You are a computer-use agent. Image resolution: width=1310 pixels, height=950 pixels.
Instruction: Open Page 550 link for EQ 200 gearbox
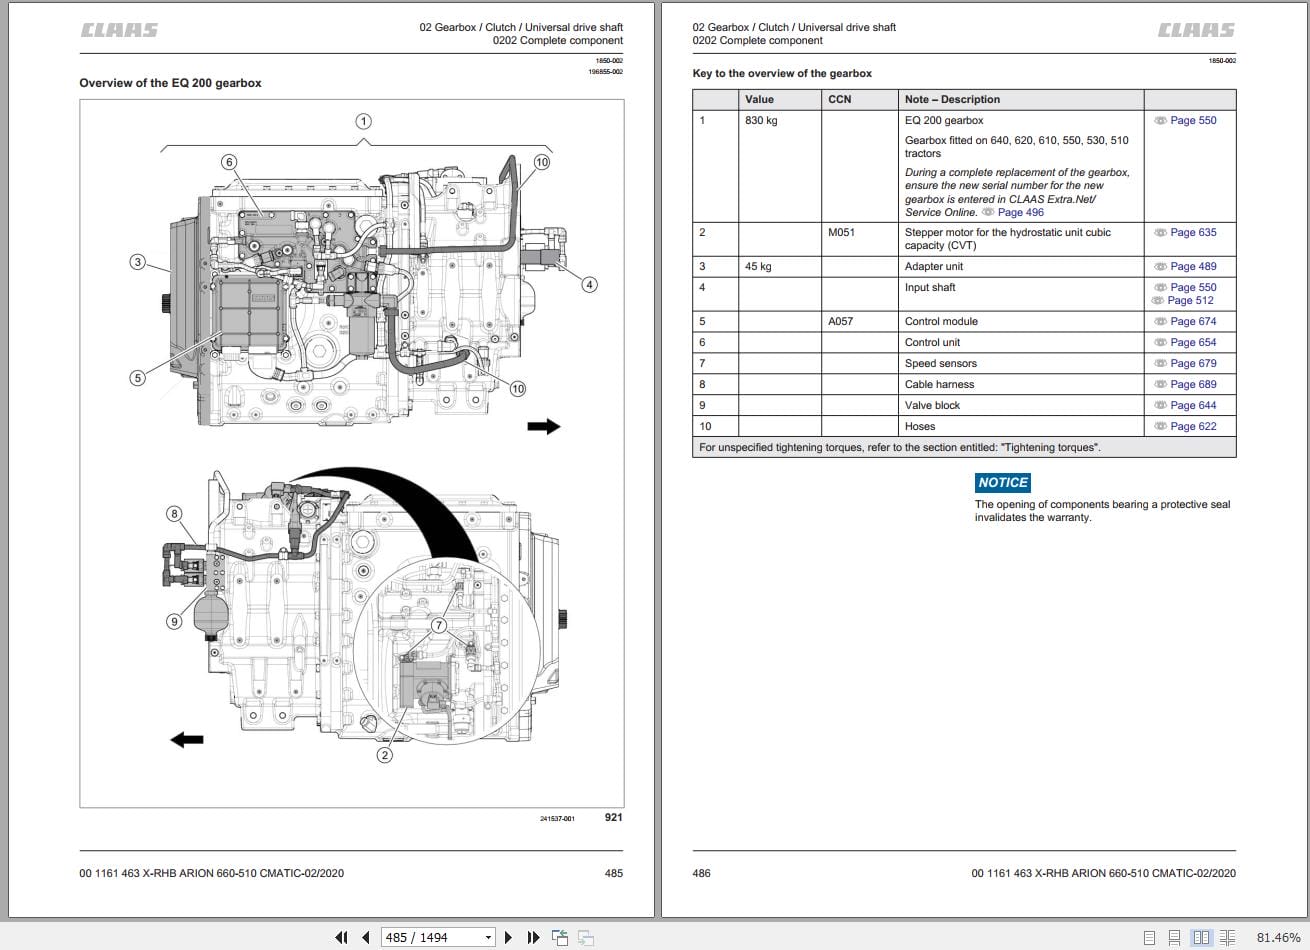click(x=1193, y=120)
